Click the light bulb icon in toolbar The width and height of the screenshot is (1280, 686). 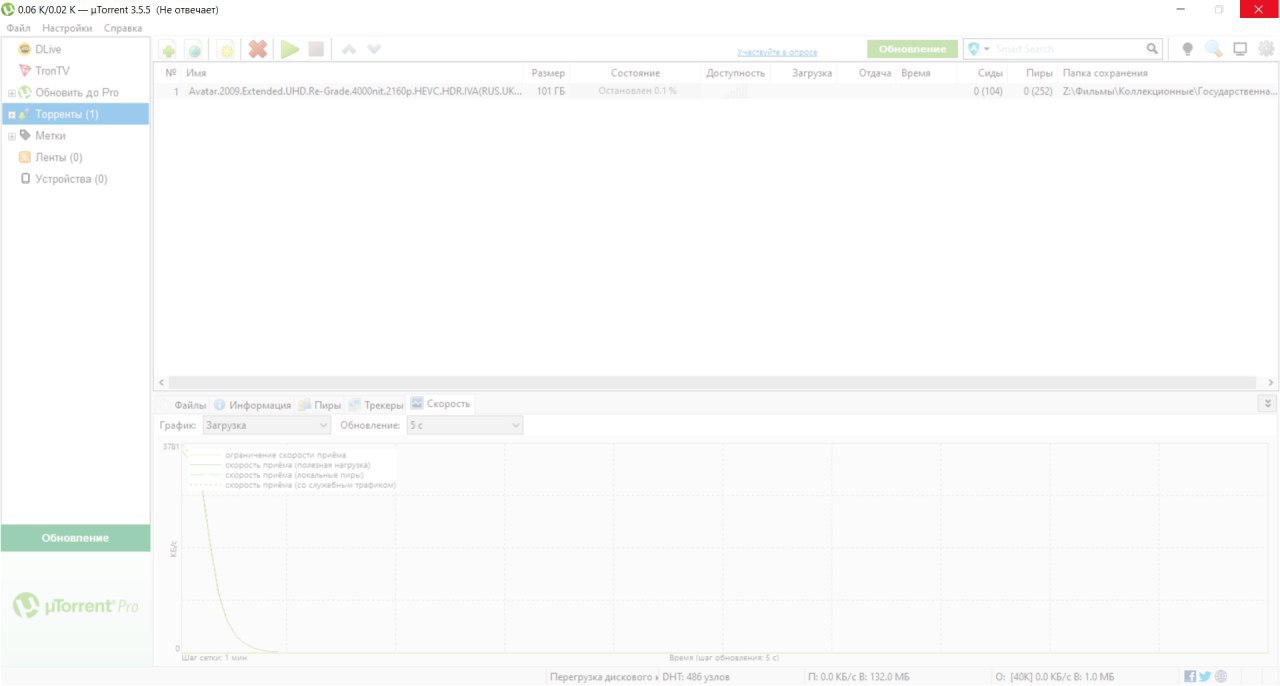(1188, 49)
